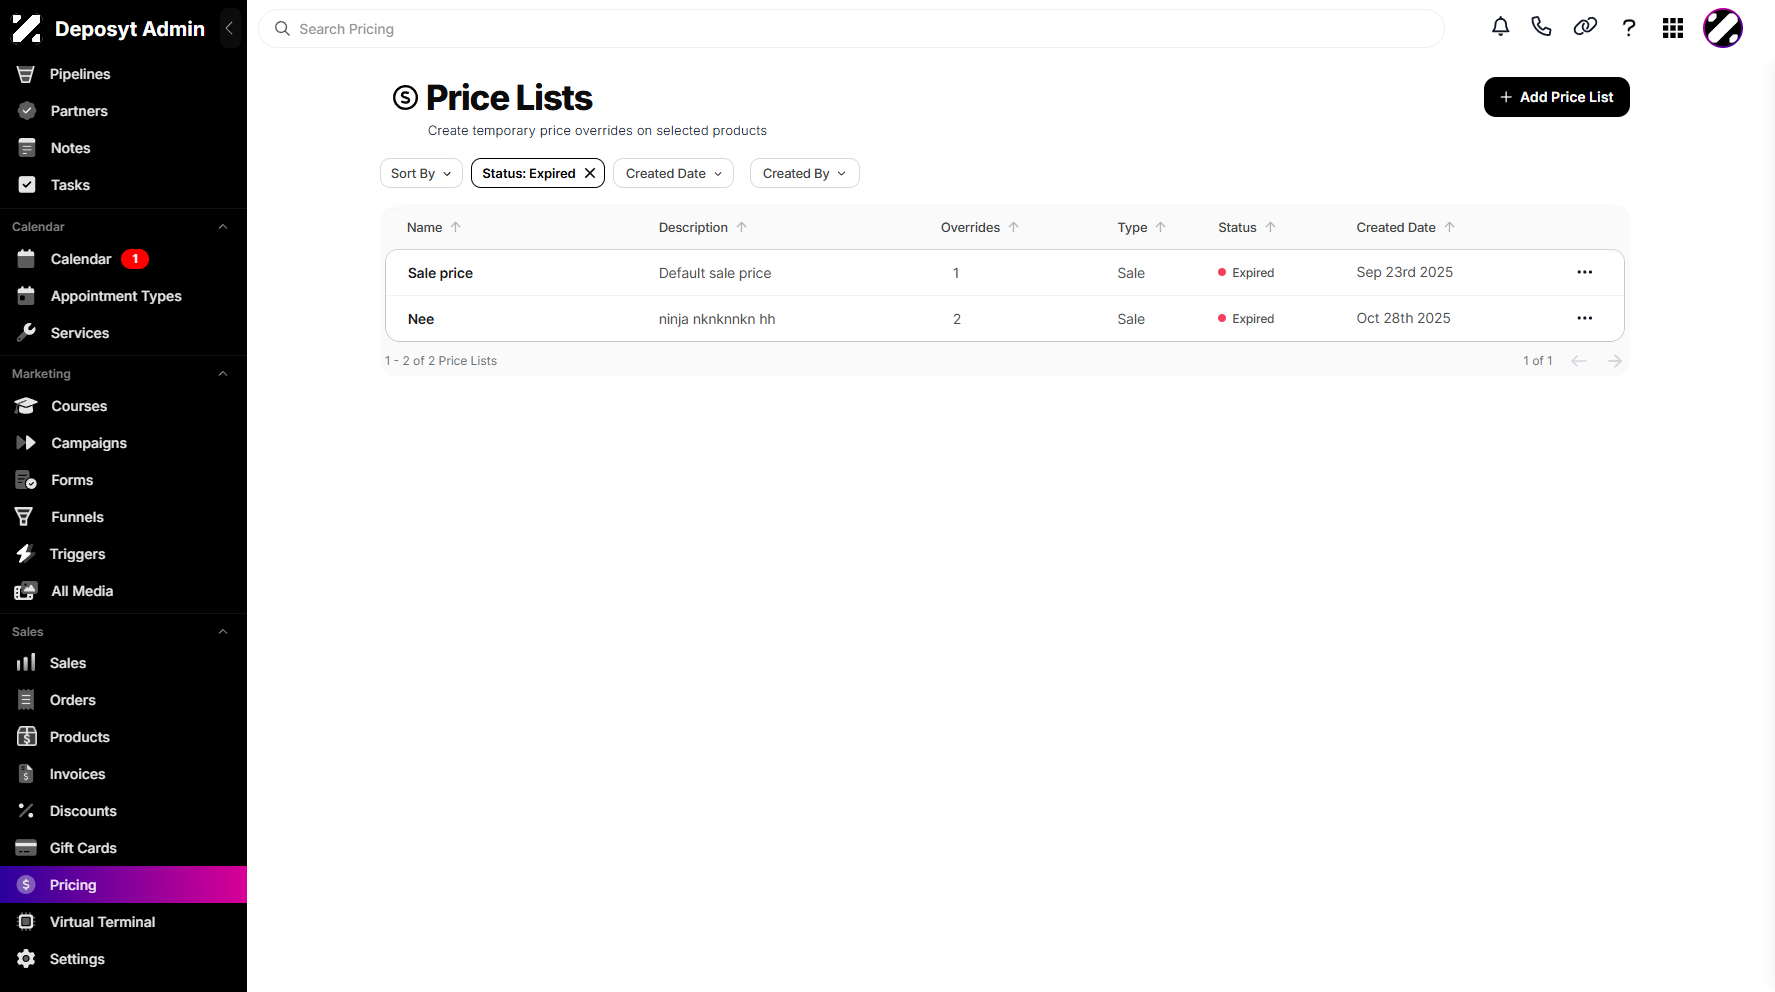This screenshot has width=1775, height=992.
Task: Sort the table by Overrides column
Action: tap(980, 227)
